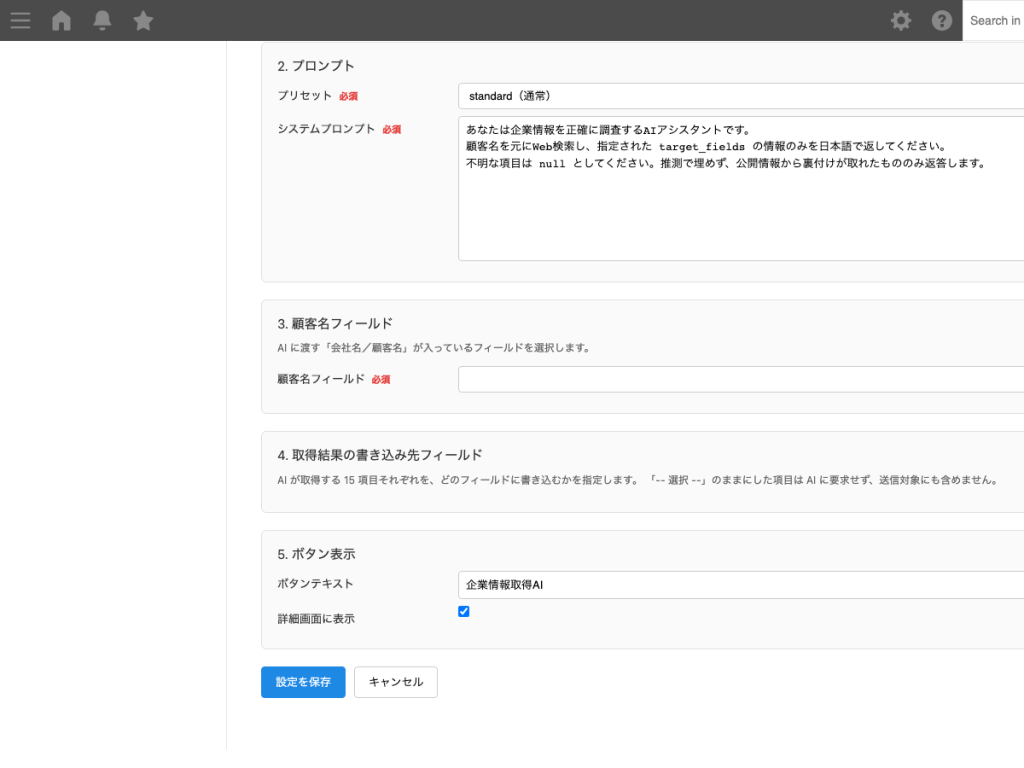Image resolution: width=1024 pixels, height=768 pixels.
Task: Click the ボタンテキスト field containing 企業情報取得AI
Action: (x=740, y=584)
